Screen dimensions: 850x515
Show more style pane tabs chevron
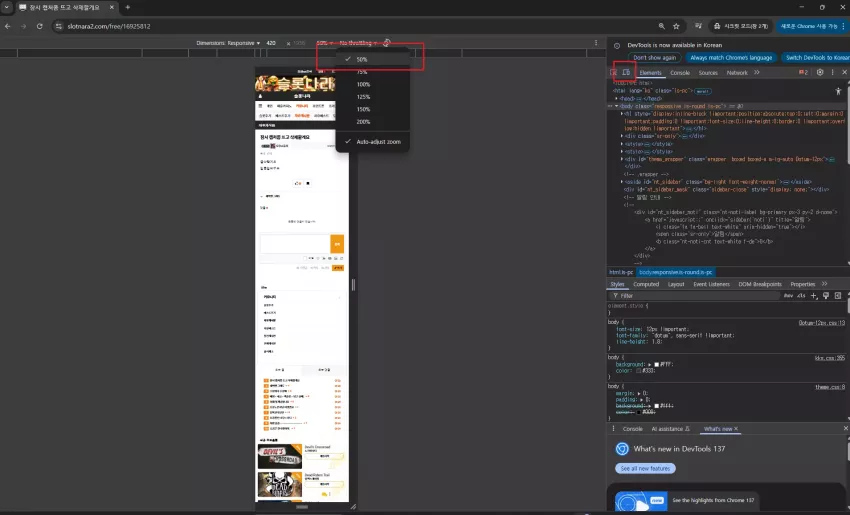(x=825, y=284)
